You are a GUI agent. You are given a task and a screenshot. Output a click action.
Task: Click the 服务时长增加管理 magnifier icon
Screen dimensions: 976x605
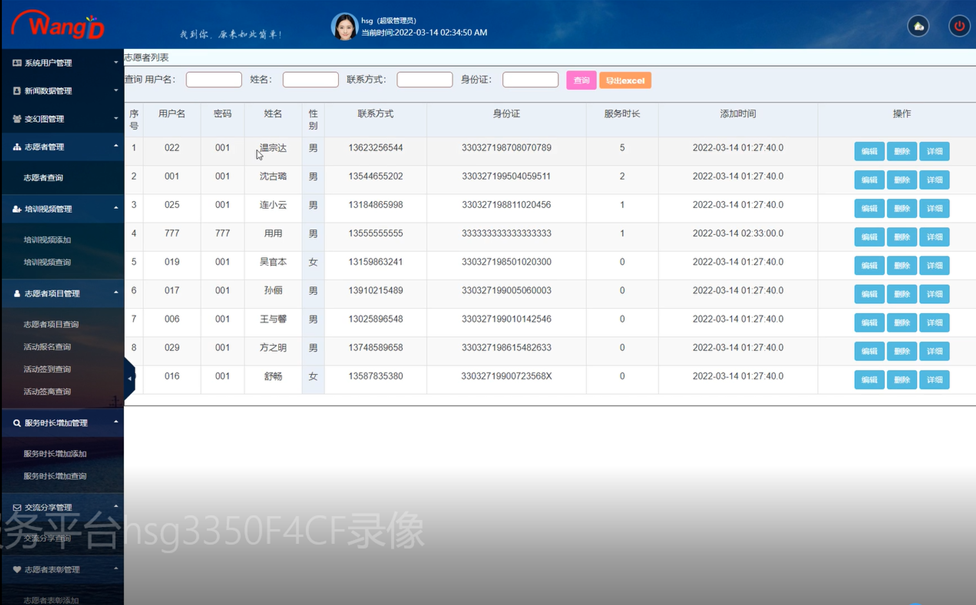click(x=17, y=423)
